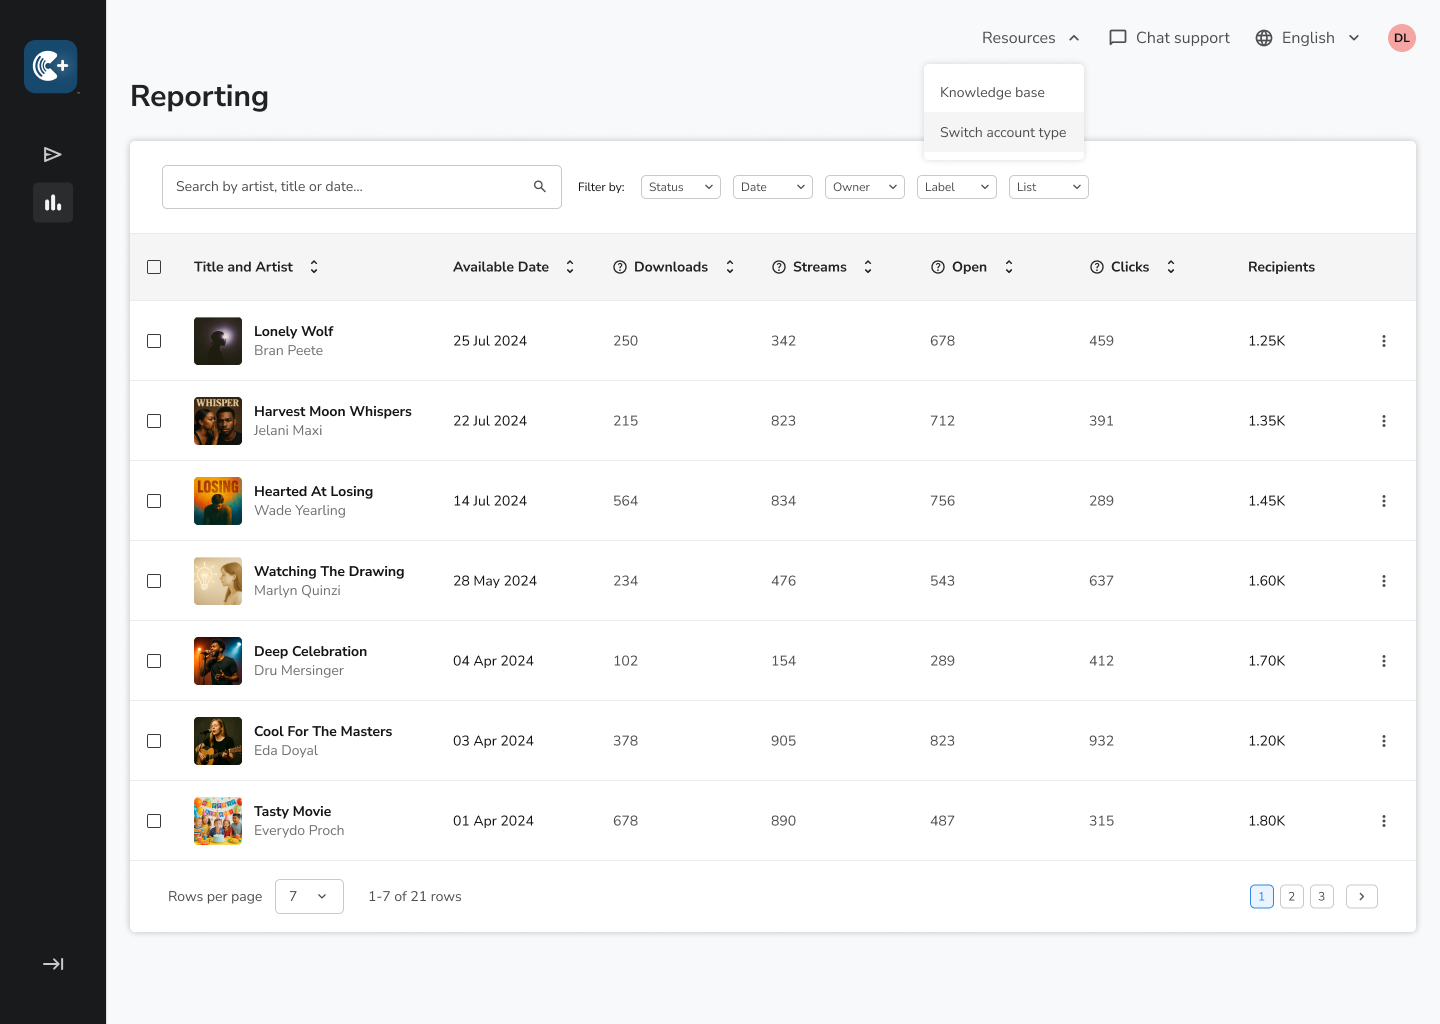Click the Hearted At Losing album thumbnail
Screen dimensions: 1440x1024
(218, 501)
